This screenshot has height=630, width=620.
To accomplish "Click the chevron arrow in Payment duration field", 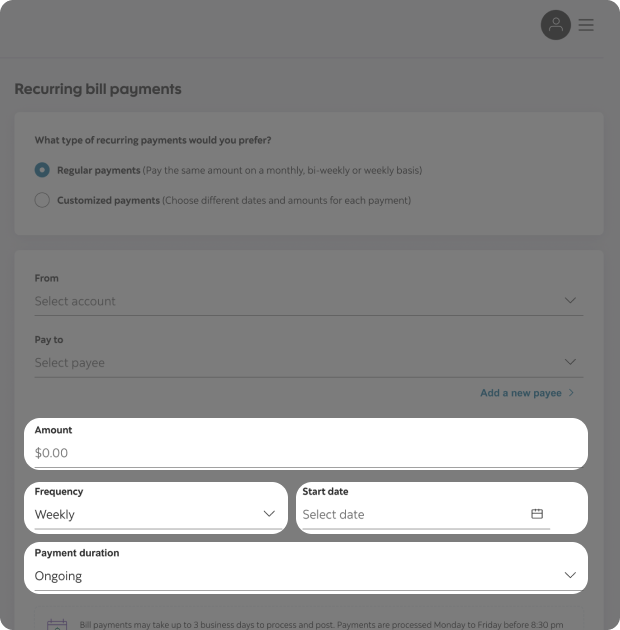I will [x=570, y=575].
